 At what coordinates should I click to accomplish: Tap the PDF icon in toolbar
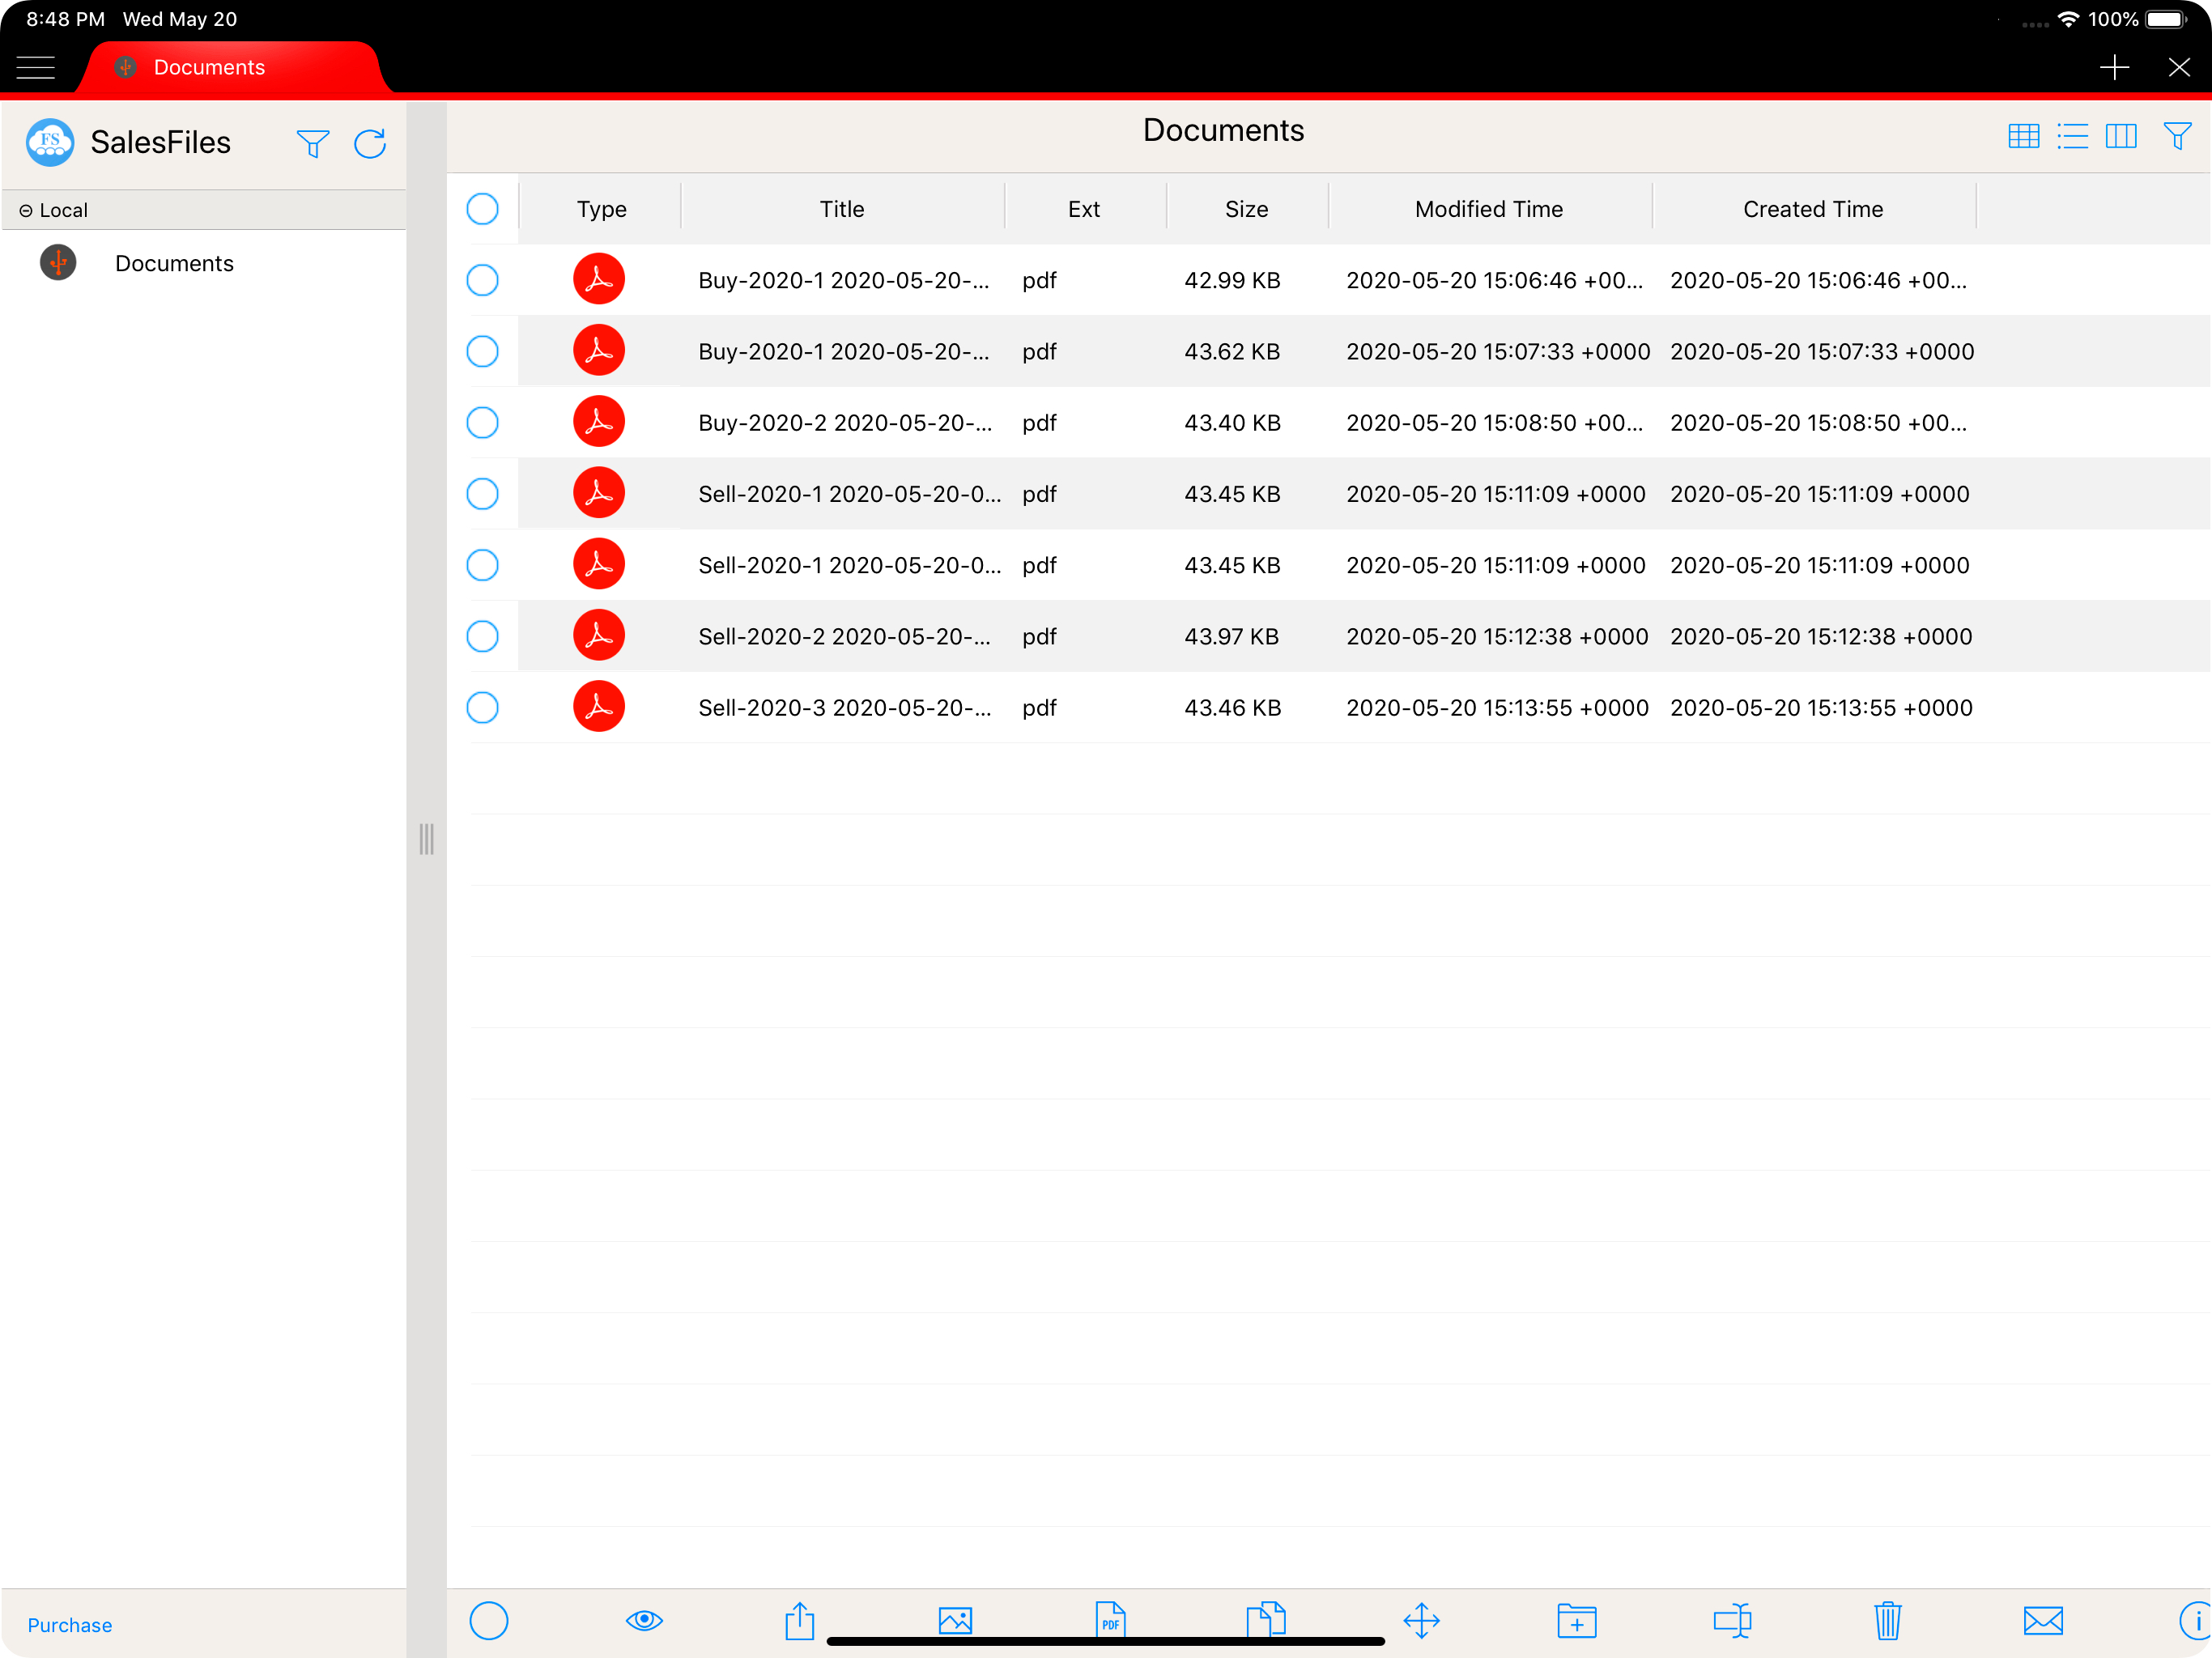click(x=1110, y=1620)
